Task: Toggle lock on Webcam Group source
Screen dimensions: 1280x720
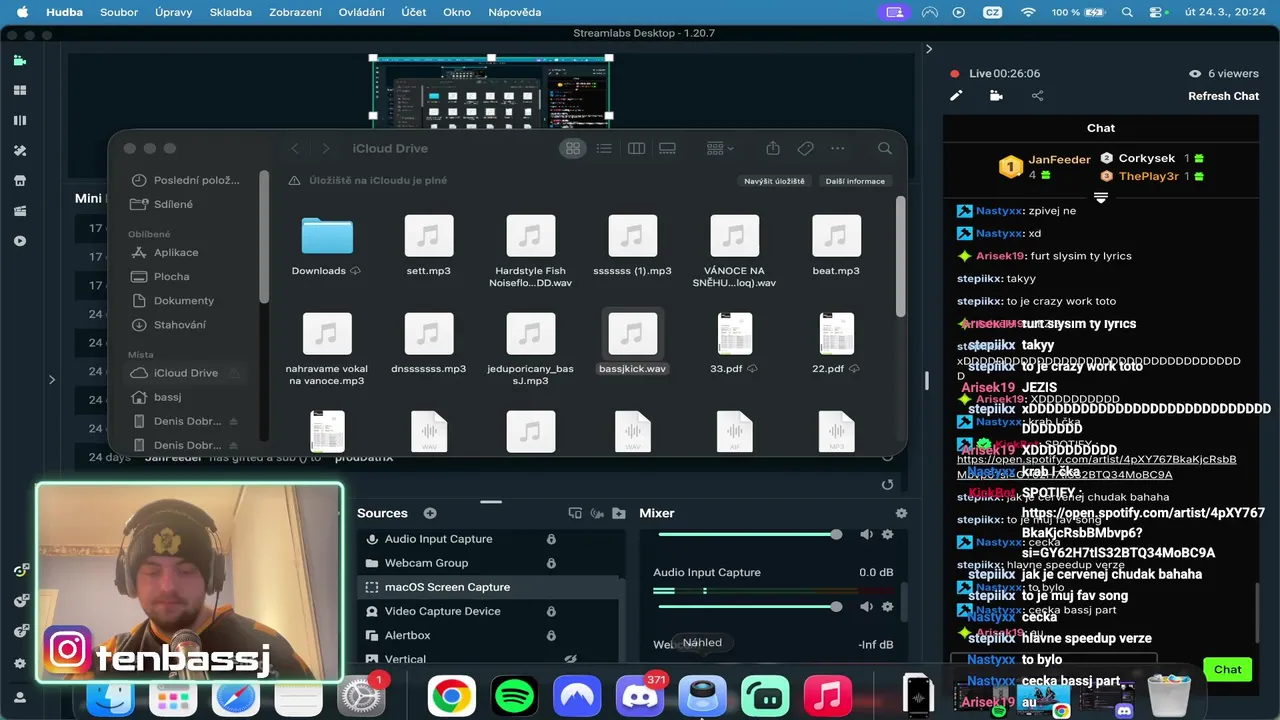Action: pos(551,563)
